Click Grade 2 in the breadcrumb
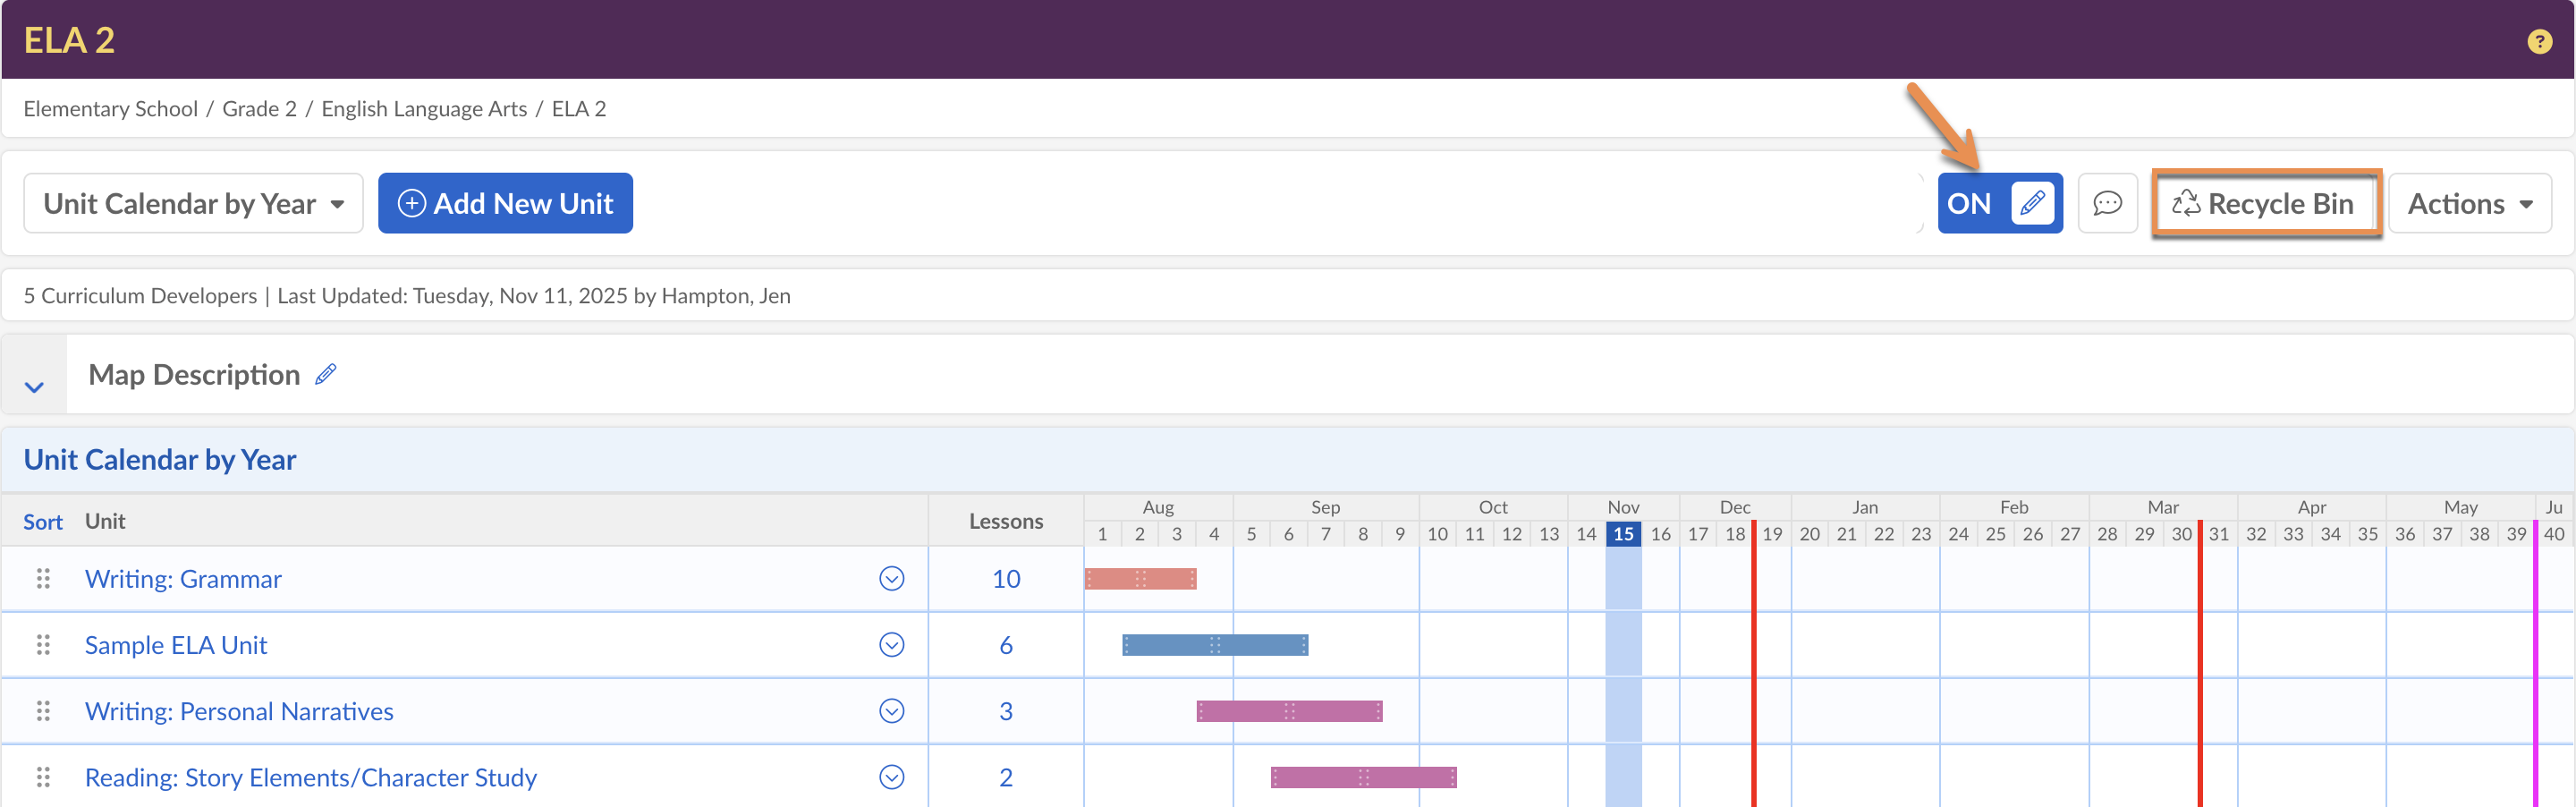2576x807 pixels. [x=259, y=109]
